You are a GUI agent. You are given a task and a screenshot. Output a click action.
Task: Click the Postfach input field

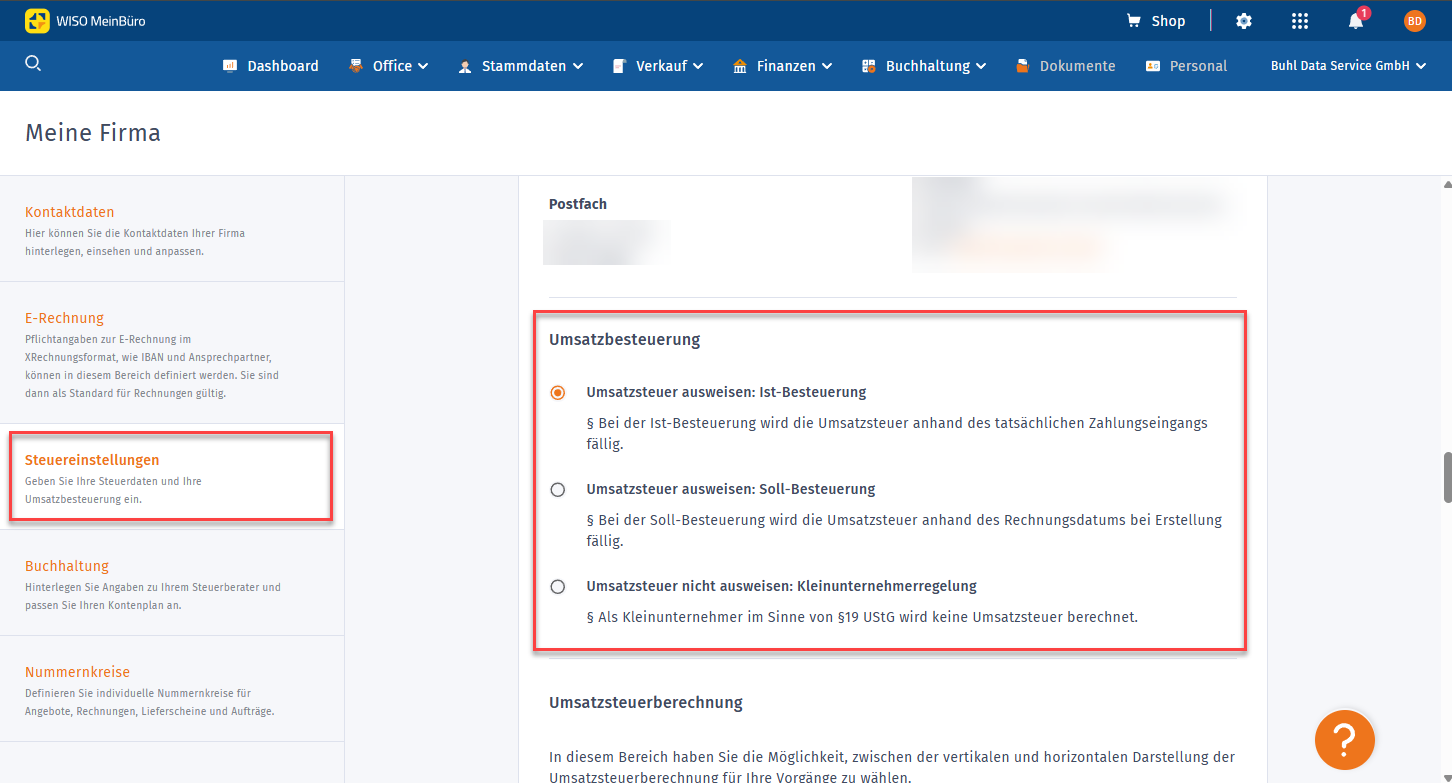(607, 243)
